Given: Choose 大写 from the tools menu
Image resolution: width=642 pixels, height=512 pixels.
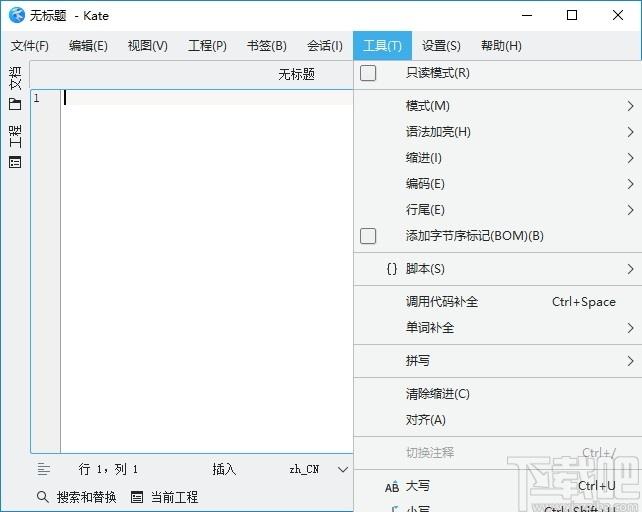Looking at the screenshot, I should click(497, 486).
